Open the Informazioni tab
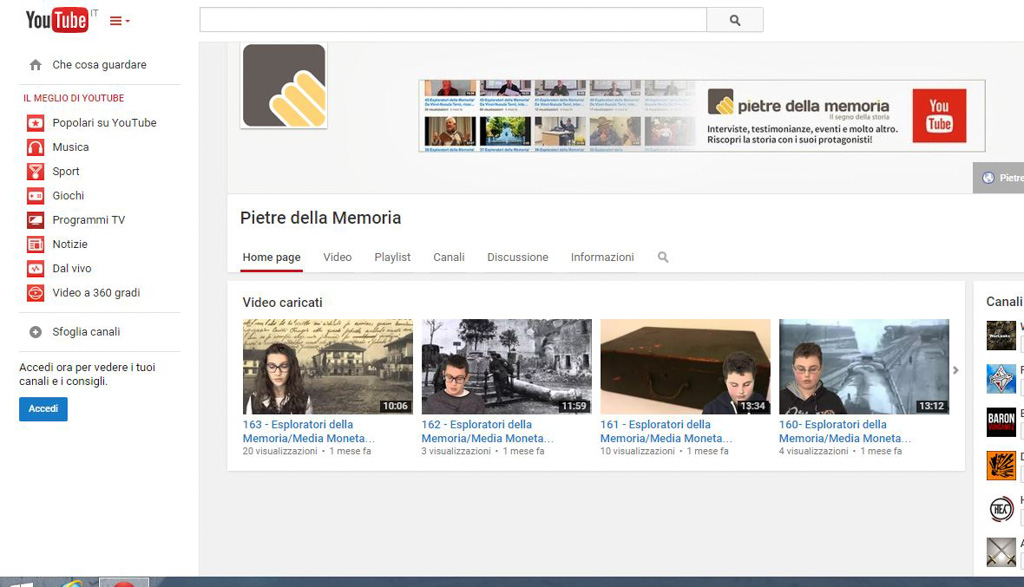Viewport: 1024px width, 587px height. coord(602,257)
